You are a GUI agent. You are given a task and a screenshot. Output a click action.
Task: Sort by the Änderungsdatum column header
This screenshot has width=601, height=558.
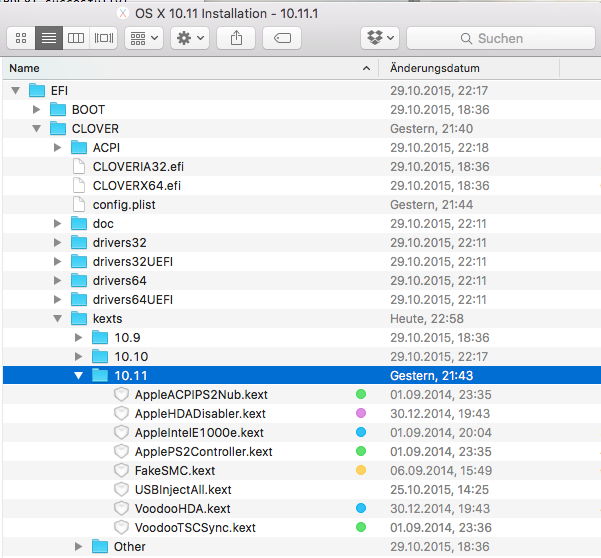click(469, 68)
